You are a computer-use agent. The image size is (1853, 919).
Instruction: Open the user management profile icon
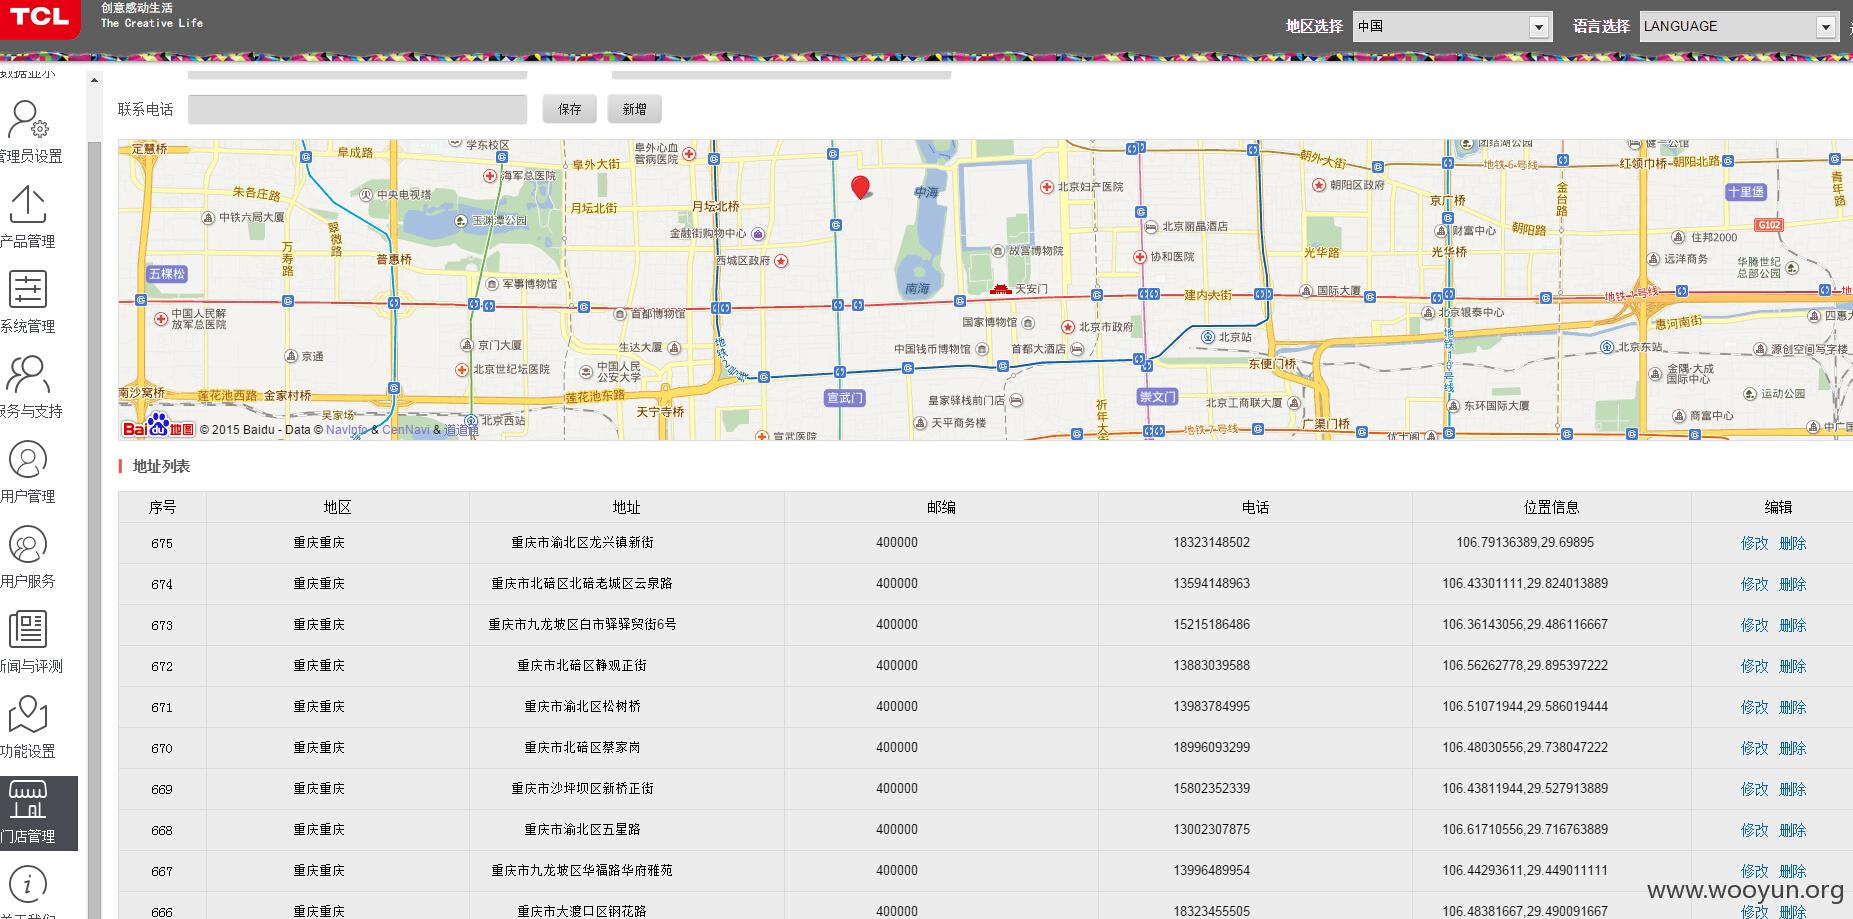tap(28, 460)
